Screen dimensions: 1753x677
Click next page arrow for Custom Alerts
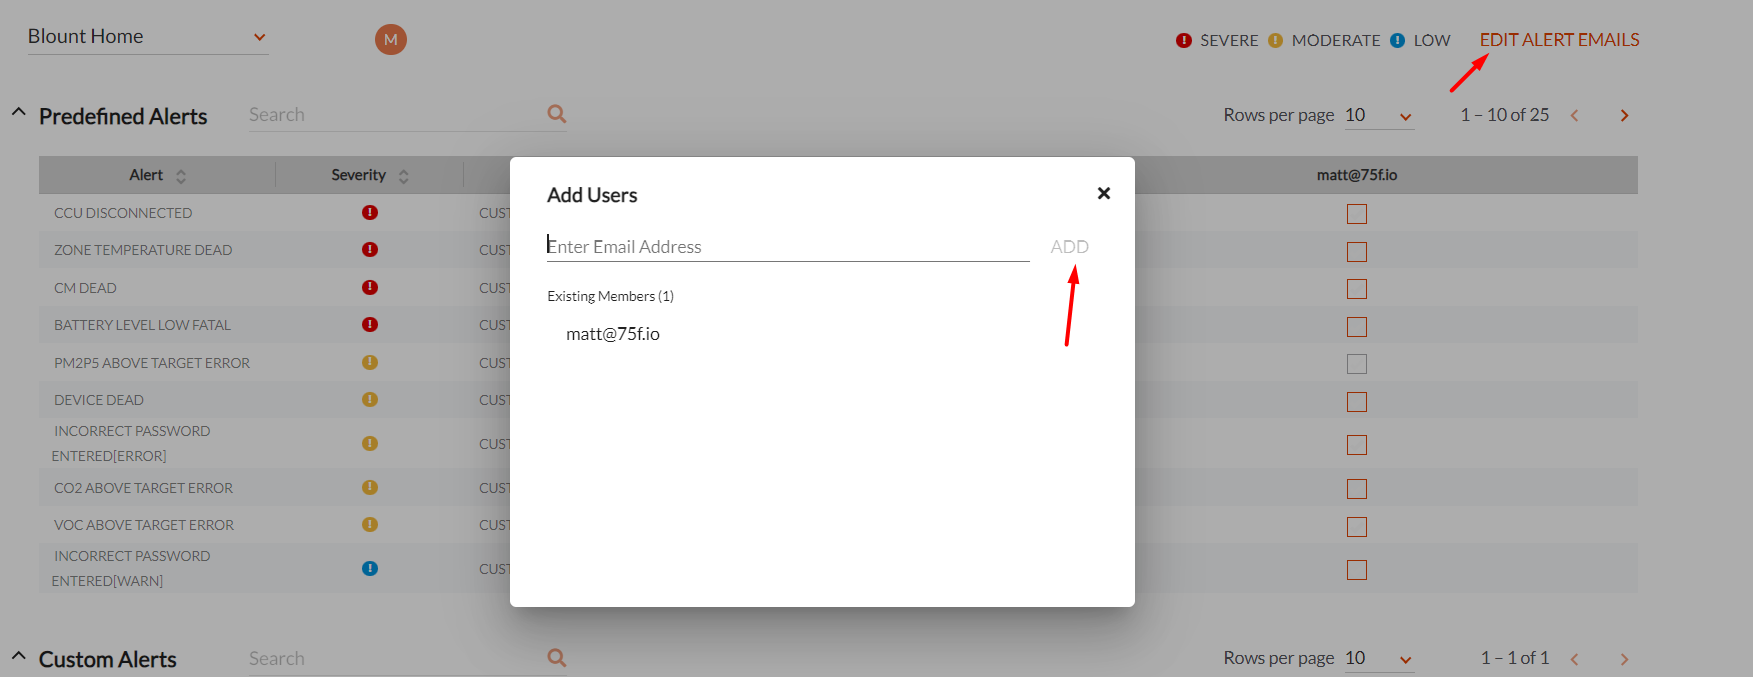pos(1624,659)
